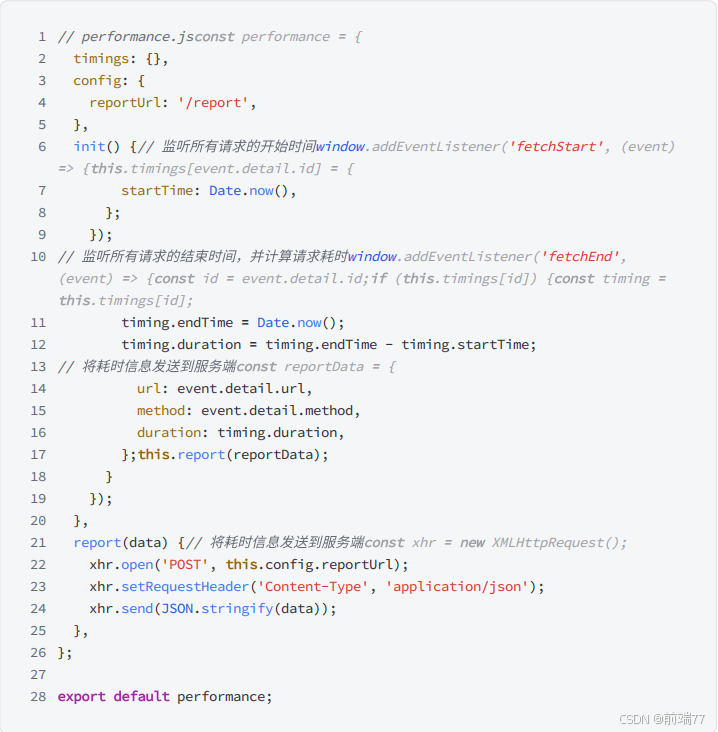Click 'startTime: Date.now(),' on line 7
This screenshot has width=718, height=732.
coord(209,190)
